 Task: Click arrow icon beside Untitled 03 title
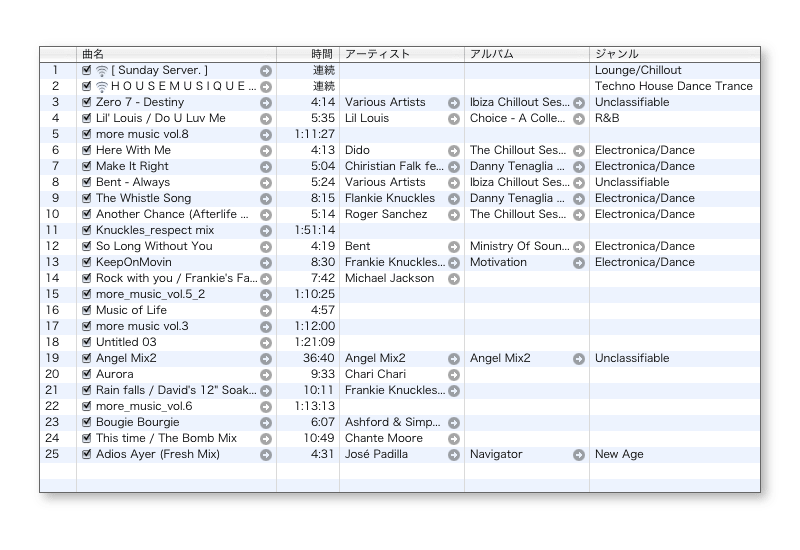266,343
